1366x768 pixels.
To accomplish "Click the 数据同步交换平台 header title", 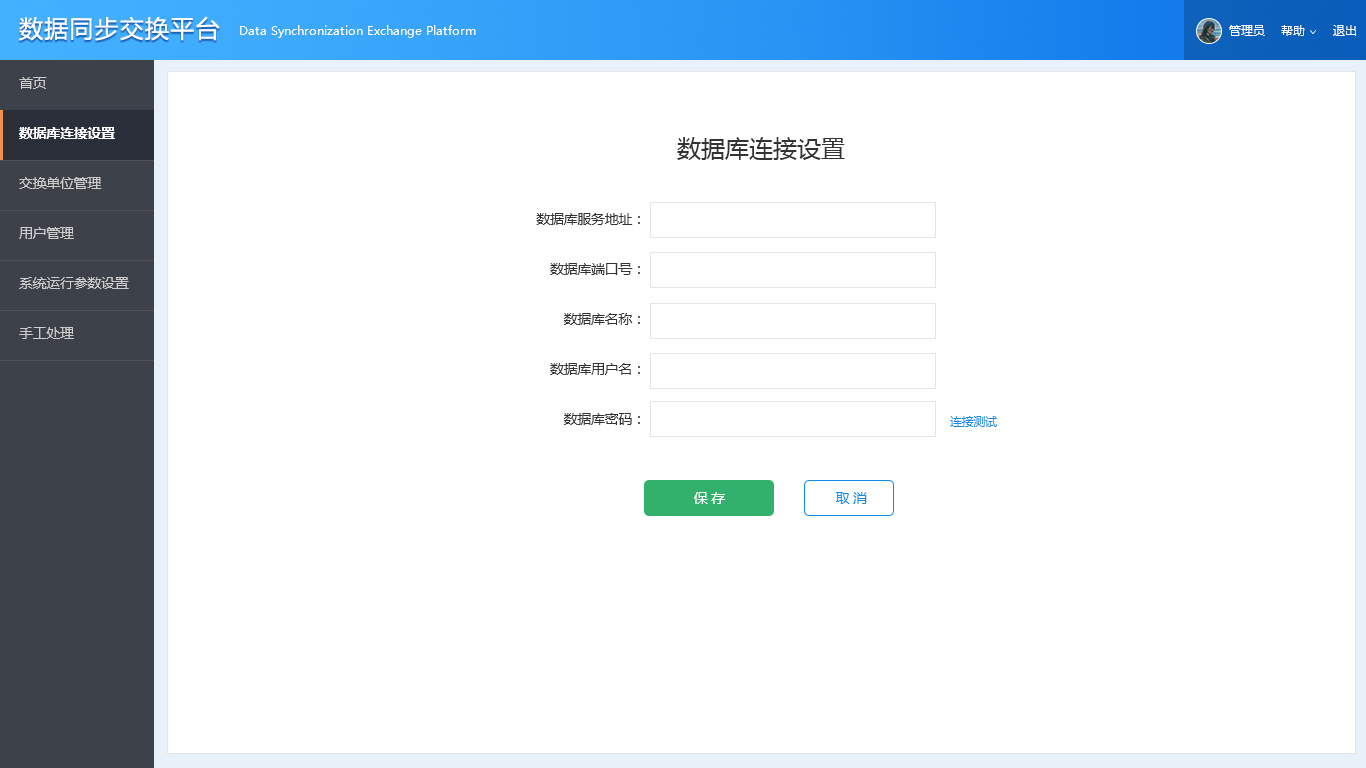I will [x=119, y=29].
